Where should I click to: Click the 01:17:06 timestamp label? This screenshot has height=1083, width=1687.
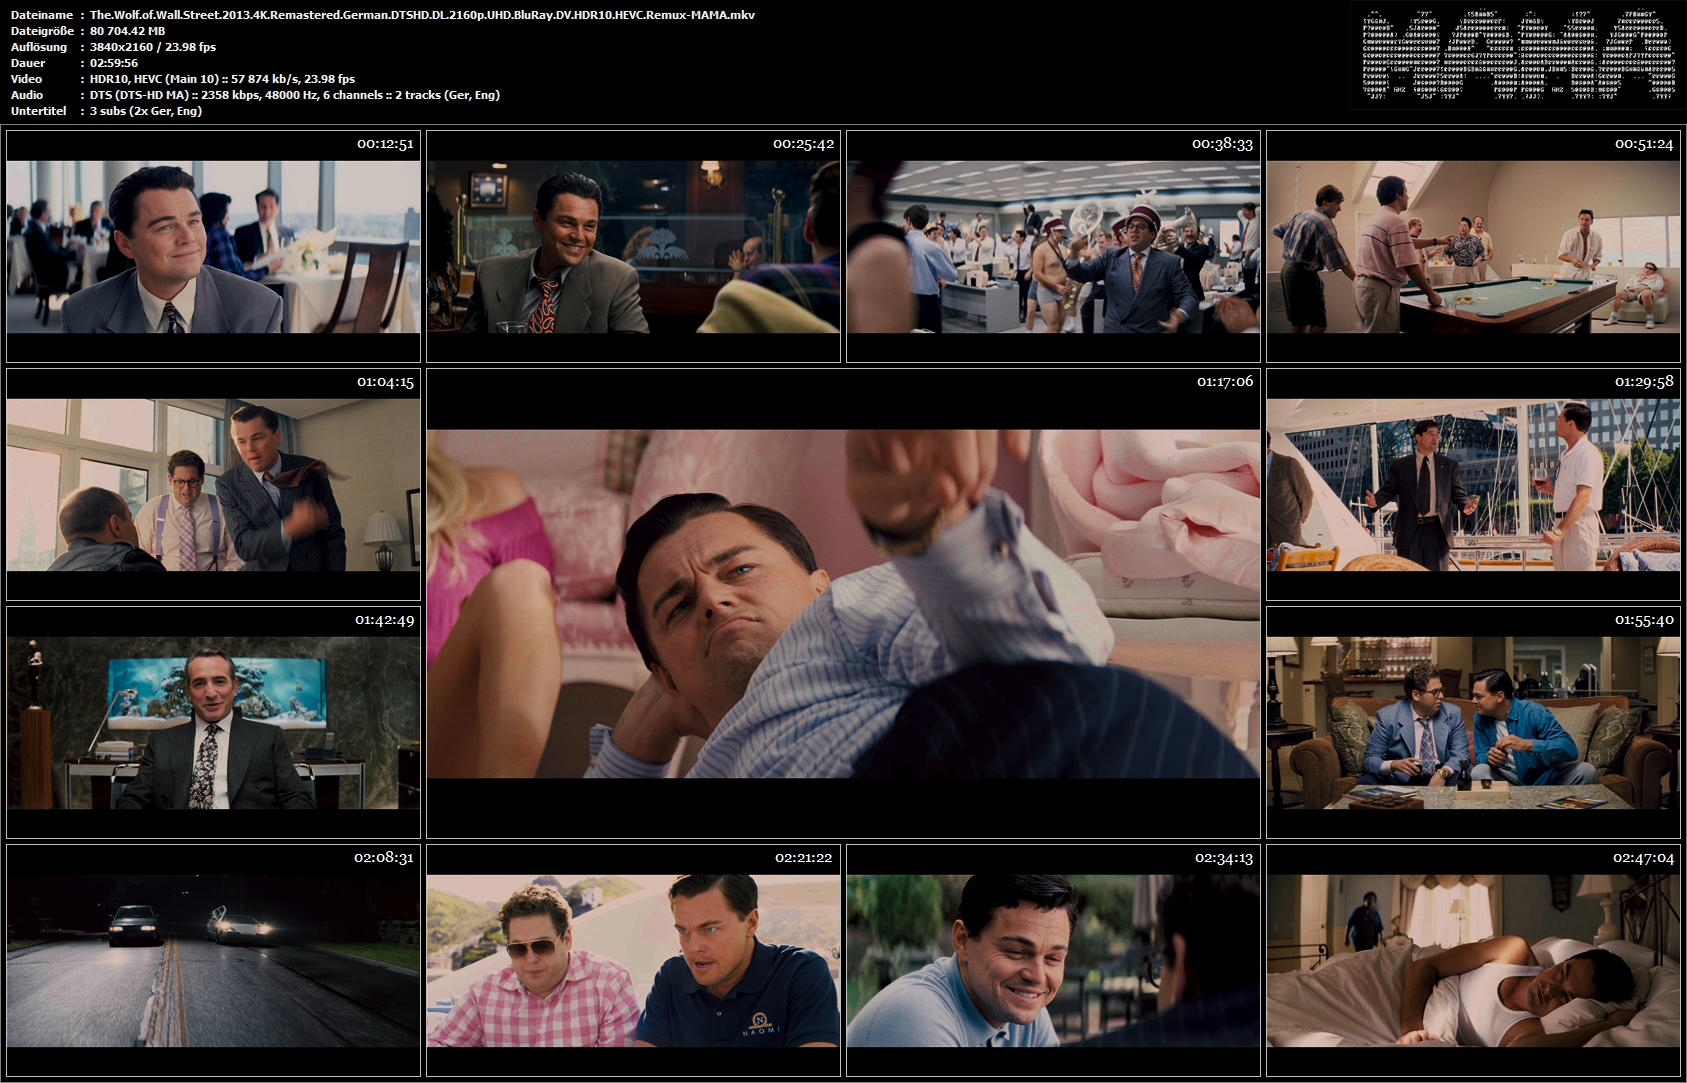[1225, 381]
